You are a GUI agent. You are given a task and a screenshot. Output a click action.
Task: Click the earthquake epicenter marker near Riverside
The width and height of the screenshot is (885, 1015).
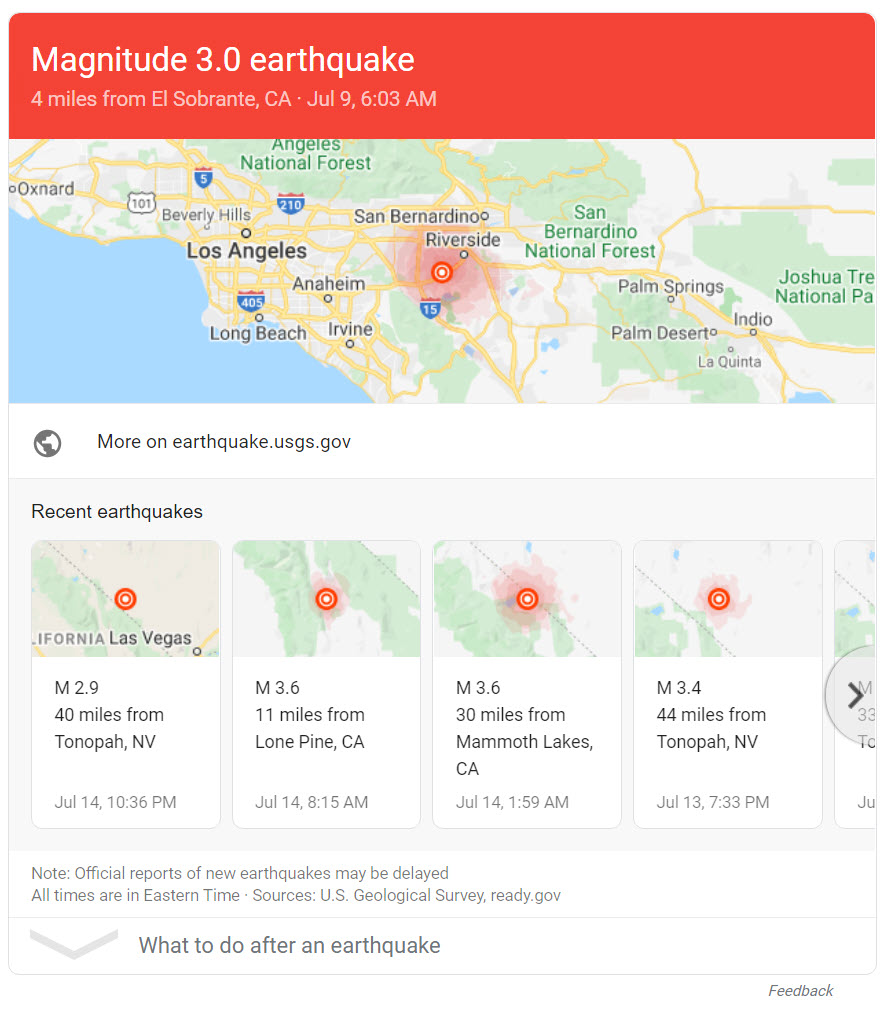pyautogui.click(x=441, y=272)
